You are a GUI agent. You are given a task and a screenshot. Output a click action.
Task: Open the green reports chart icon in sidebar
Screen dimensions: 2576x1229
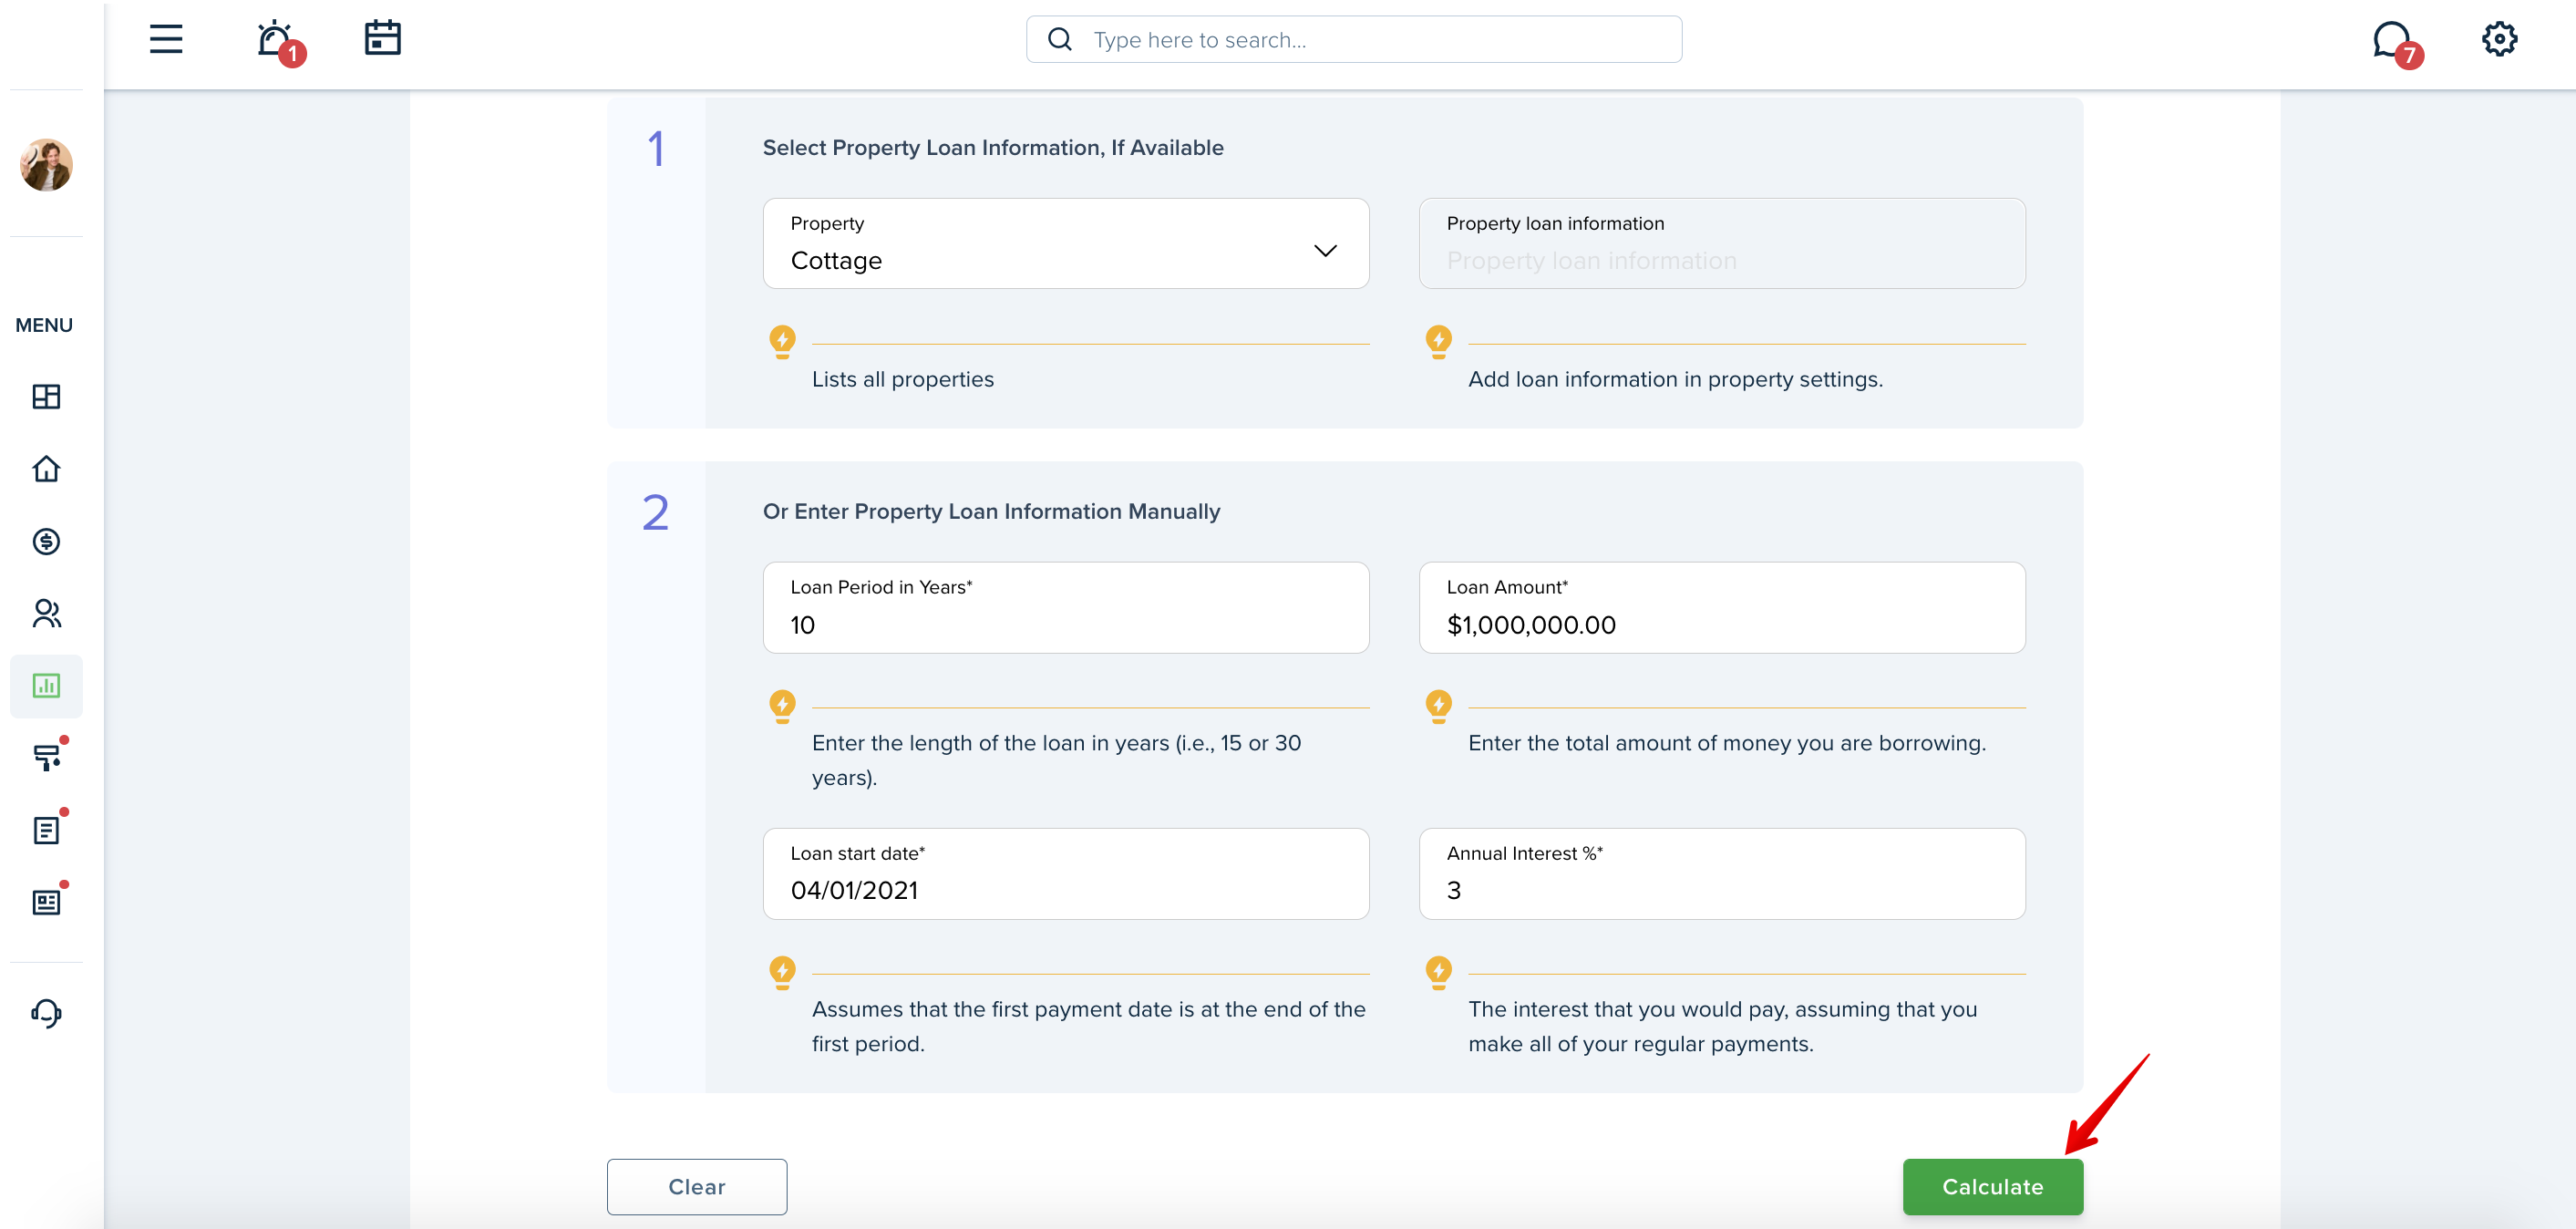(46, 686)
